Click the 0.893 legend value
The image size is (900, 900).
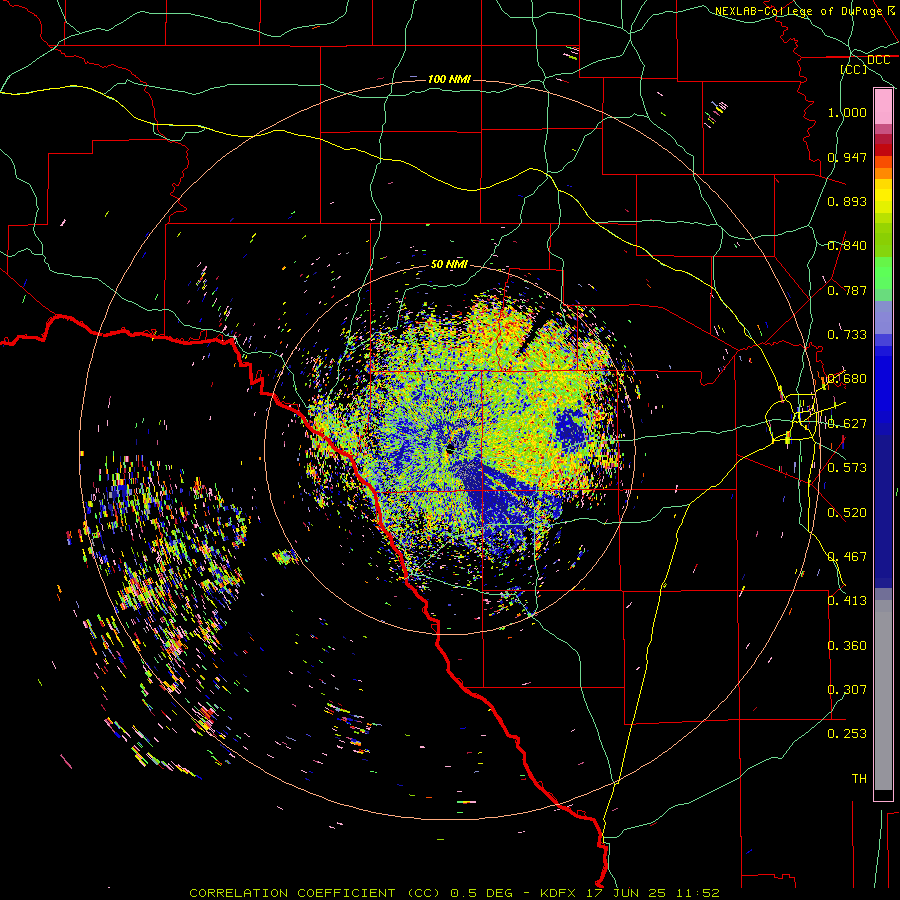pos(847,201)
